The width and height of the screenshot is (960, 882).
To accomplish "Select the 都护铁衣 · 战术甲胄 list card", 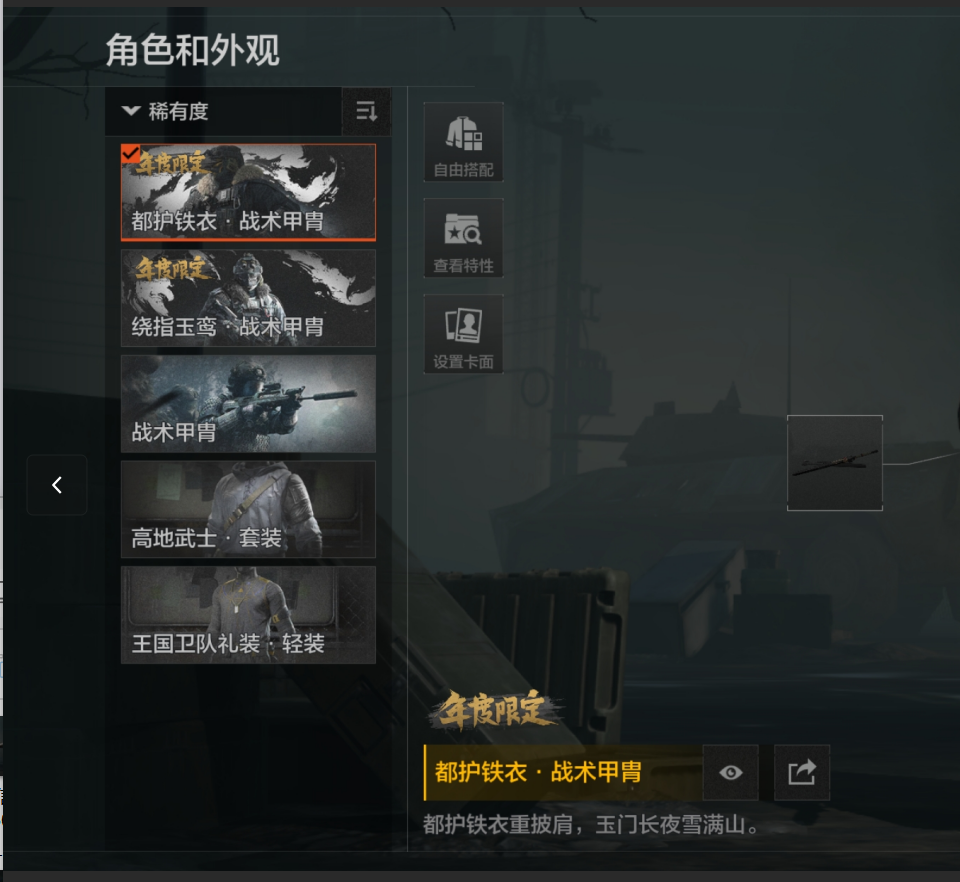I will pyautogui.click(x=248, y=192).
